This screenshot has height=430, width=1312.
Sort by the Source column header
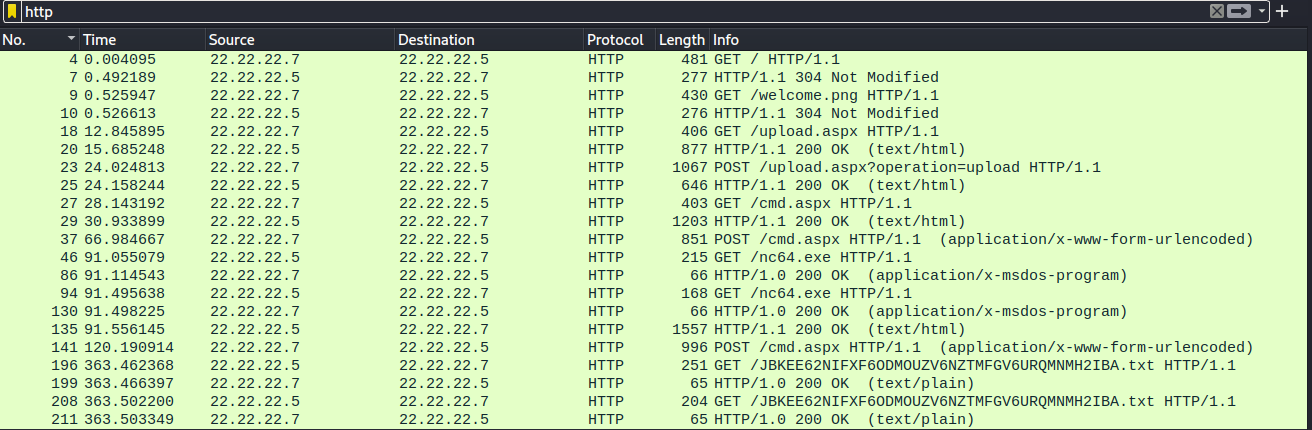(x=298, y=40)
